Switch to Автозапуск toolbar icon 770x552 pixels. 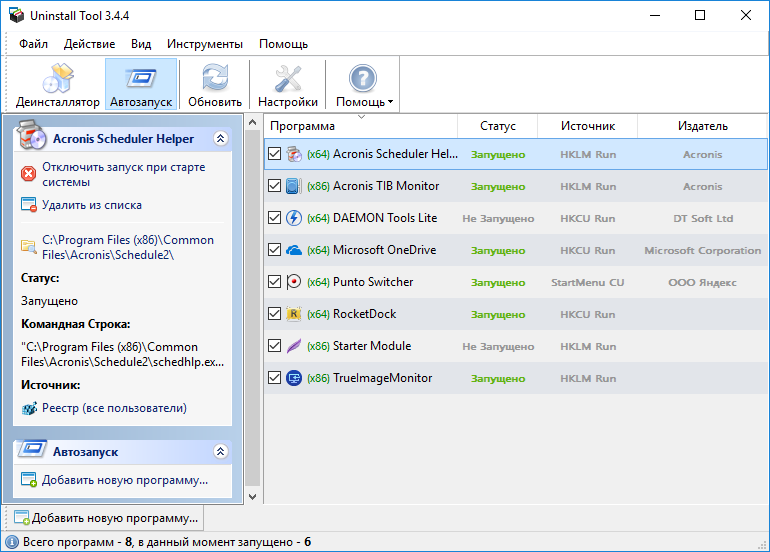click(141, 79)
